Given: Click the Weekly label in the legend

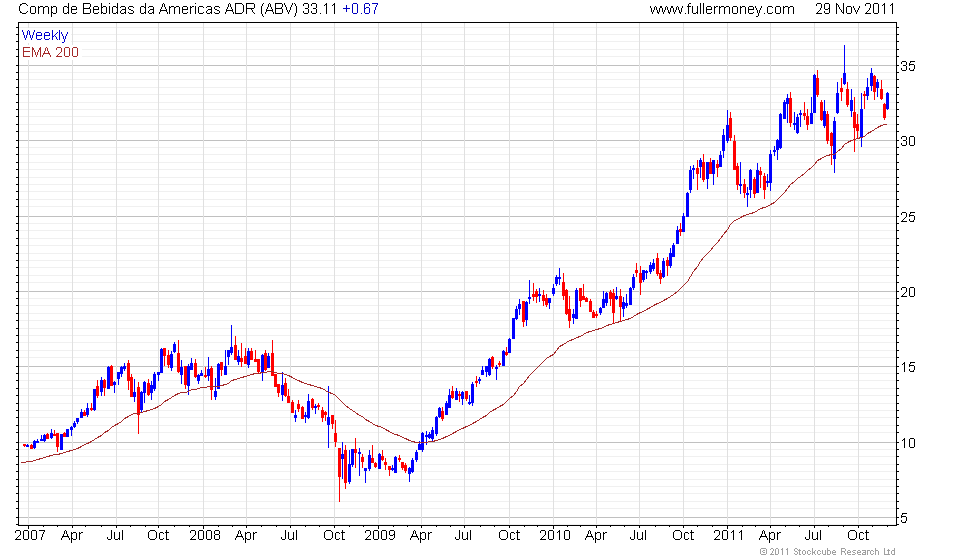Looking at the screenshot, I should click(45, 36).
